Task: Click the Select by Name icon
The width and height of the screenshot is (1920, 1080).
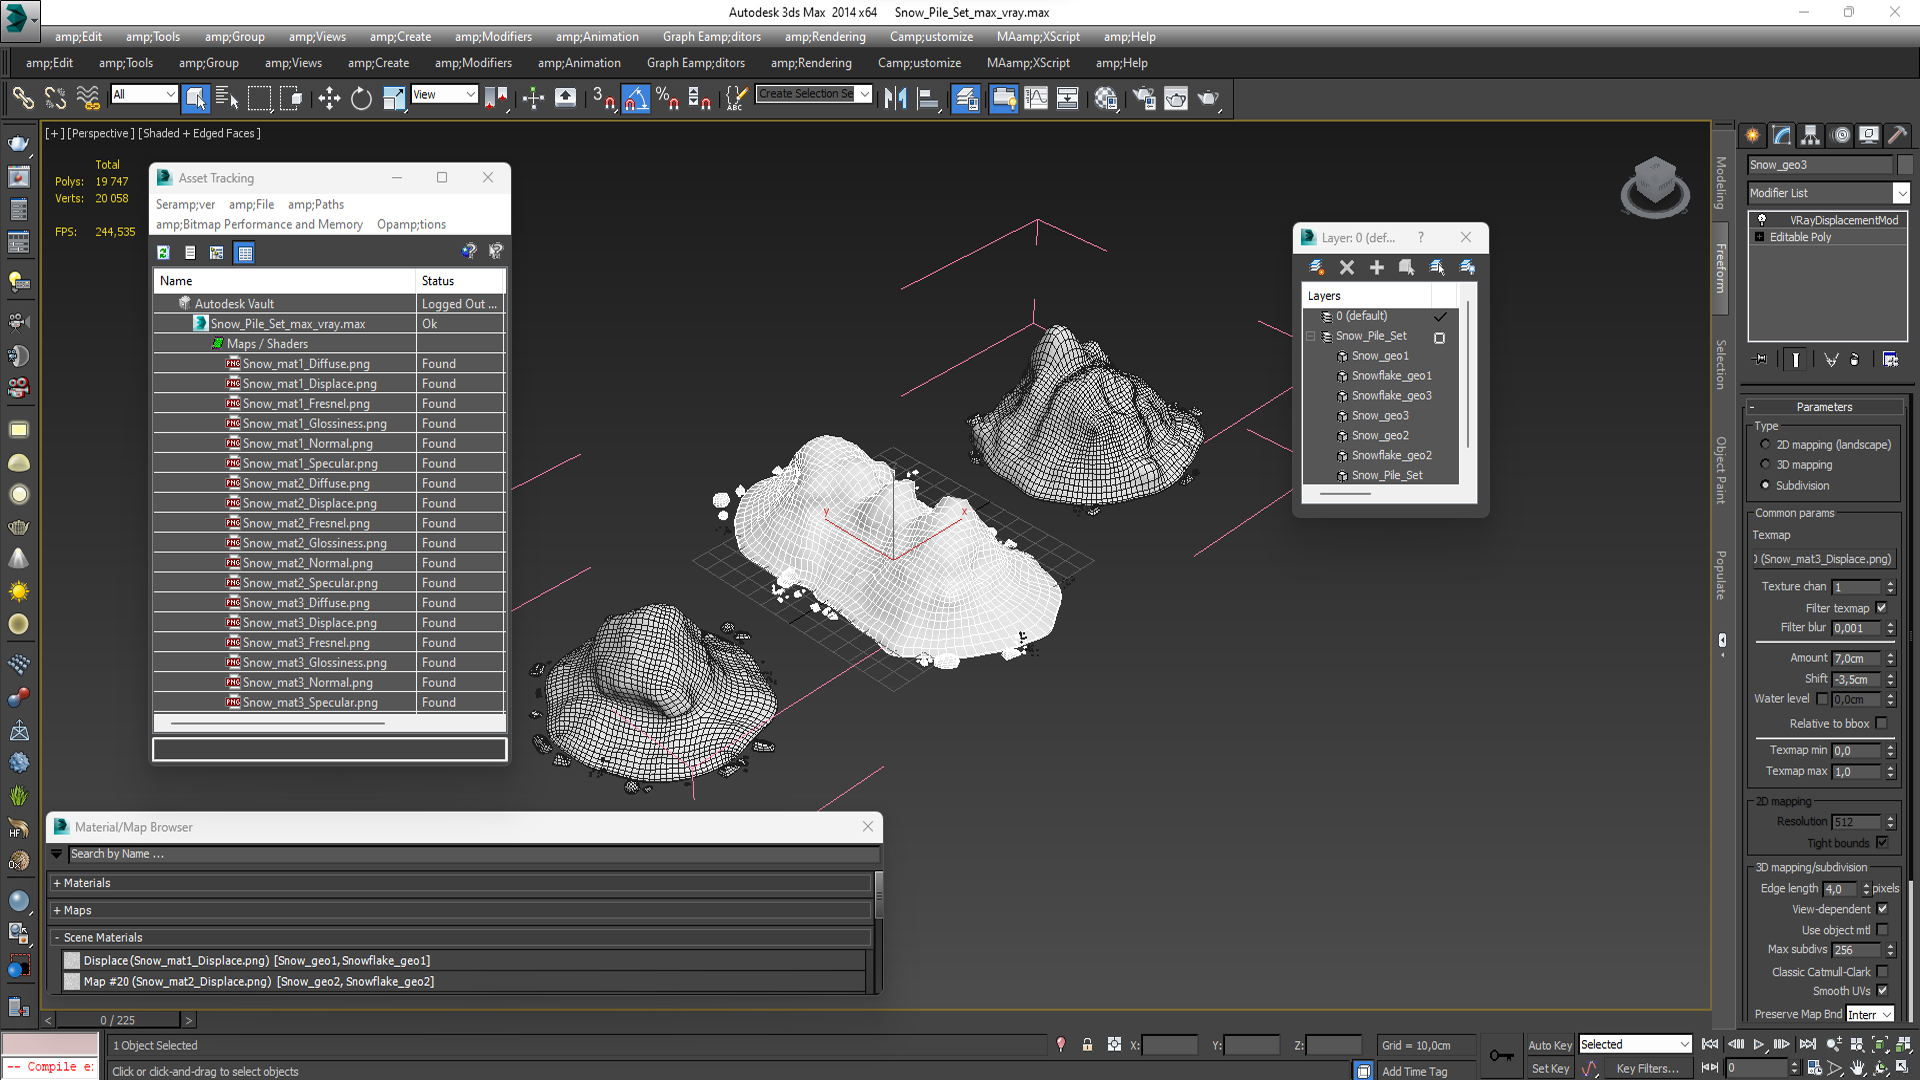Action: 227,98
